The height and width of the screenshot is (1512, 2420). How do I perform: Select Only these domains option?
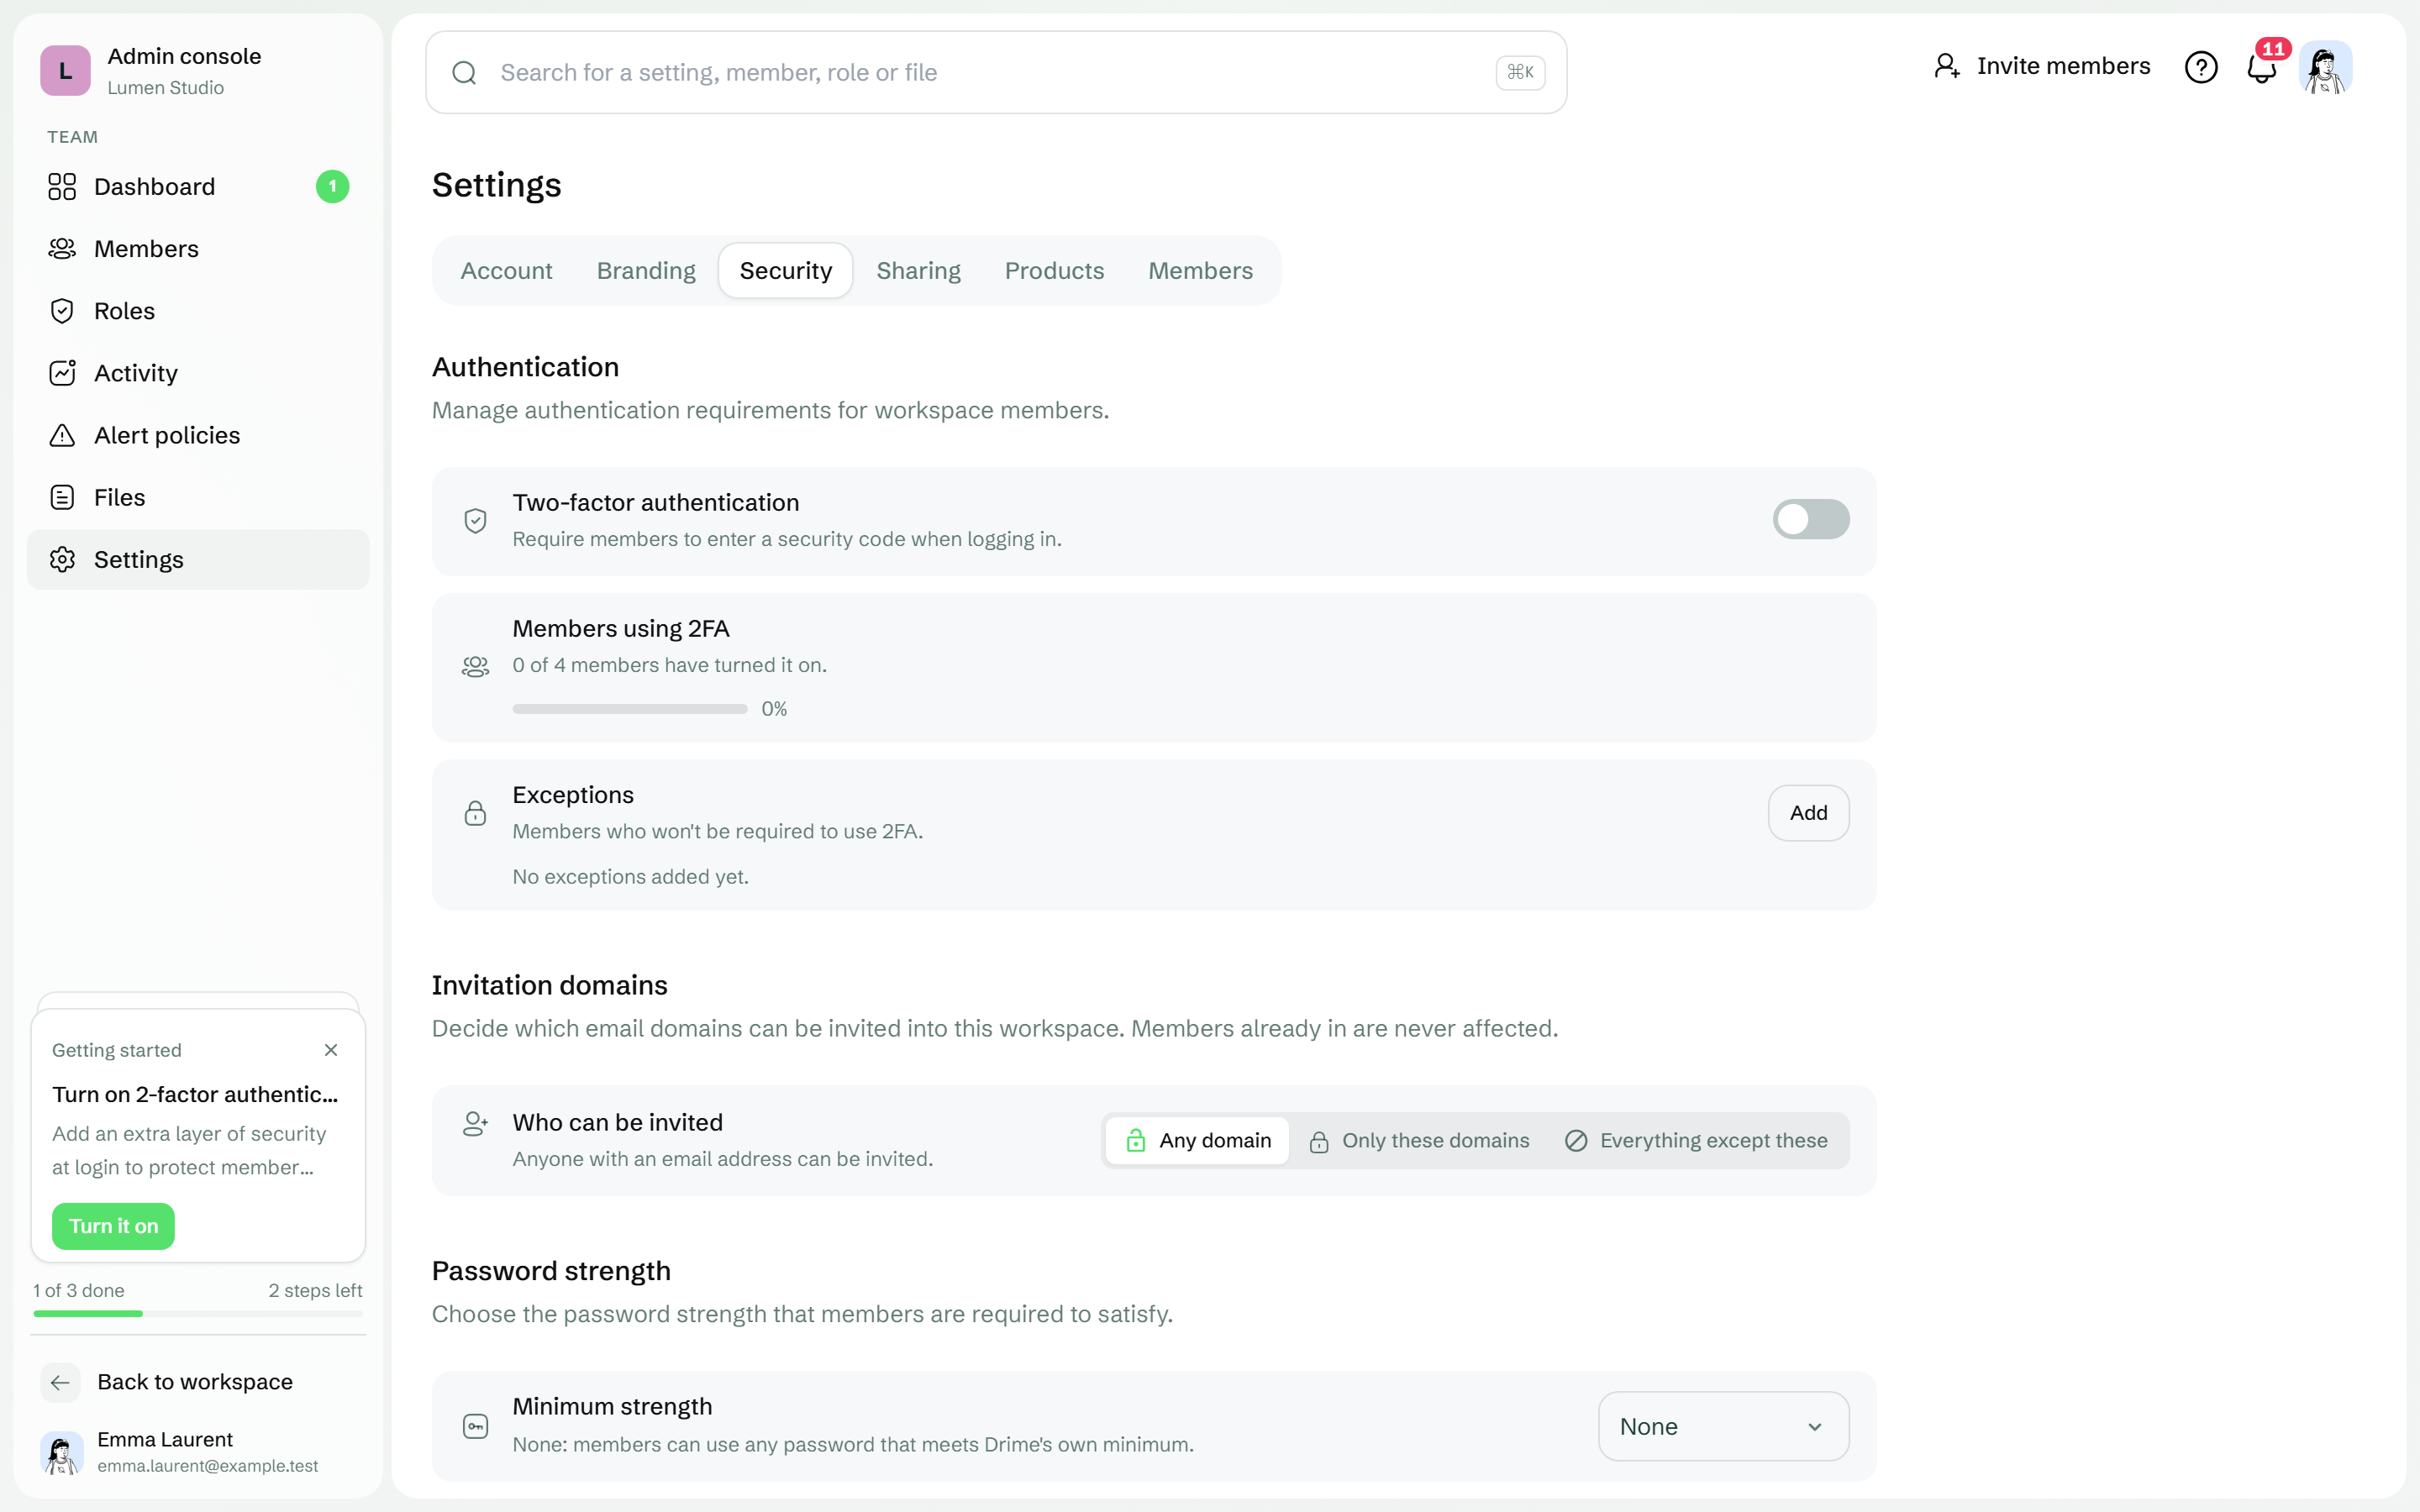[x=1419, y=1141]
